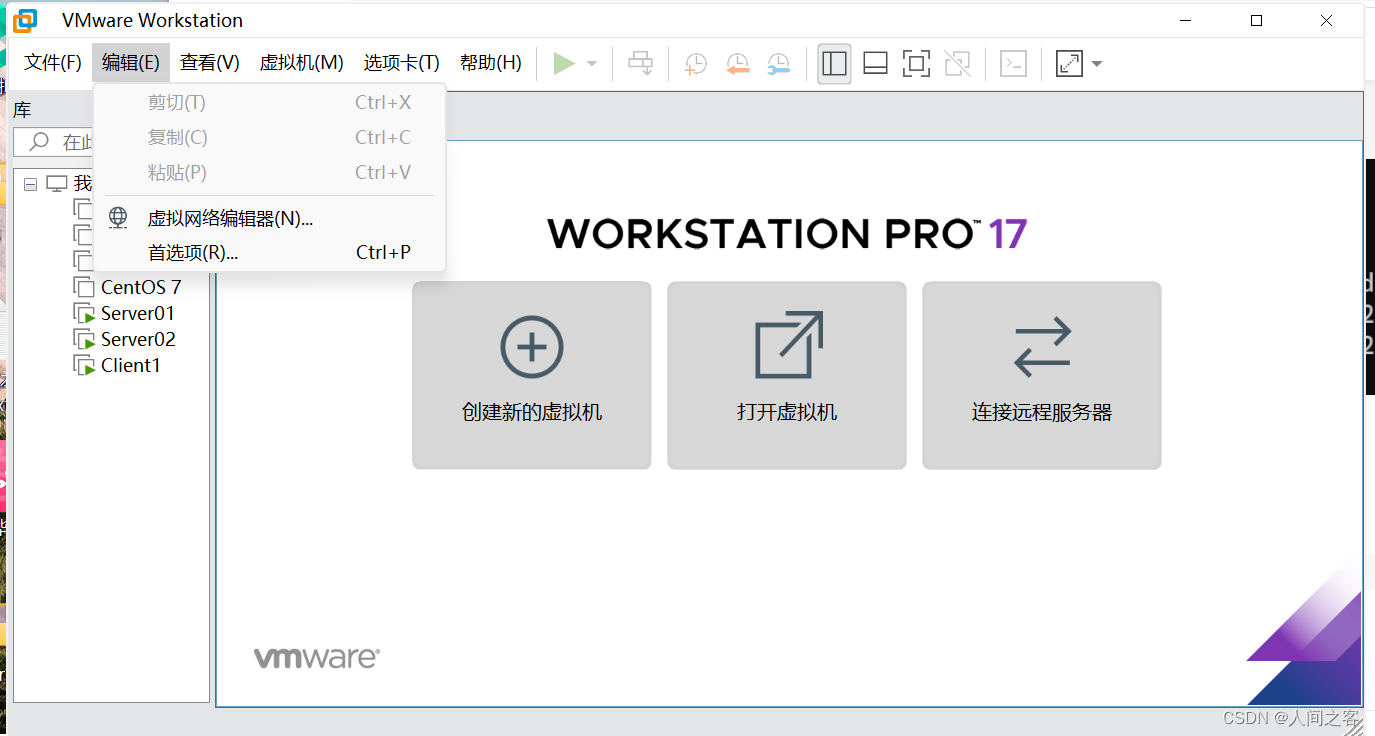The width and height of the screenshot is (1375, 736).
Task: Click the magnifier icon in library search
Action: (39, 142)
